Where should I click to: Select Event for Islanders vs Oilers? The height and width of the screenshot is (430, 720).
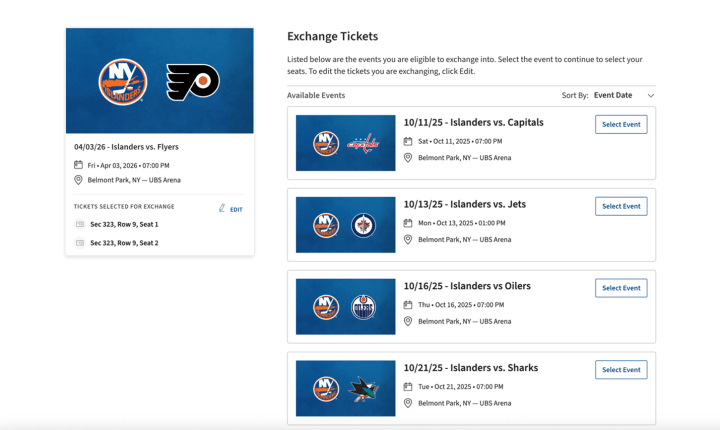(x=621, y=288)
